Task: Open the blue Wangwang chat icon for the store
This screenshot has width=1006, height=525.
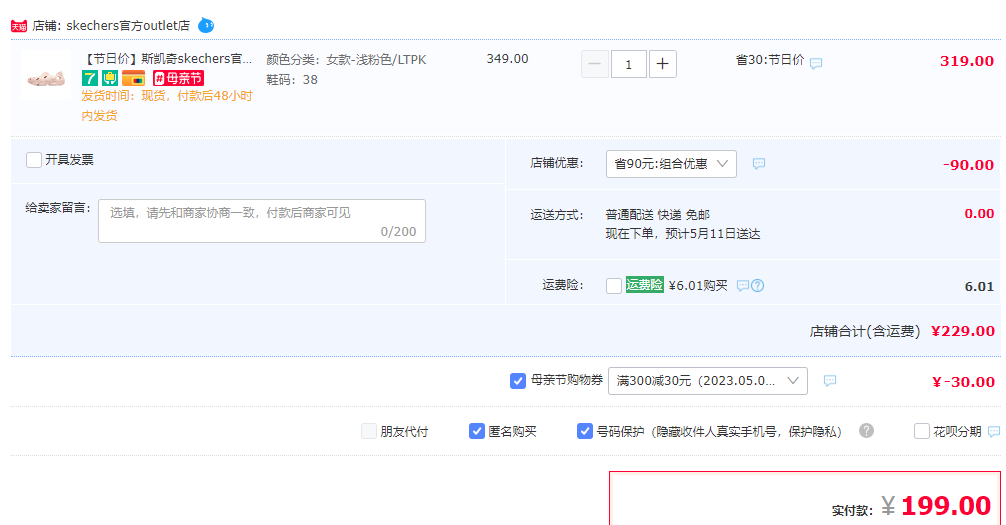Action: click(x=206, y=26)
